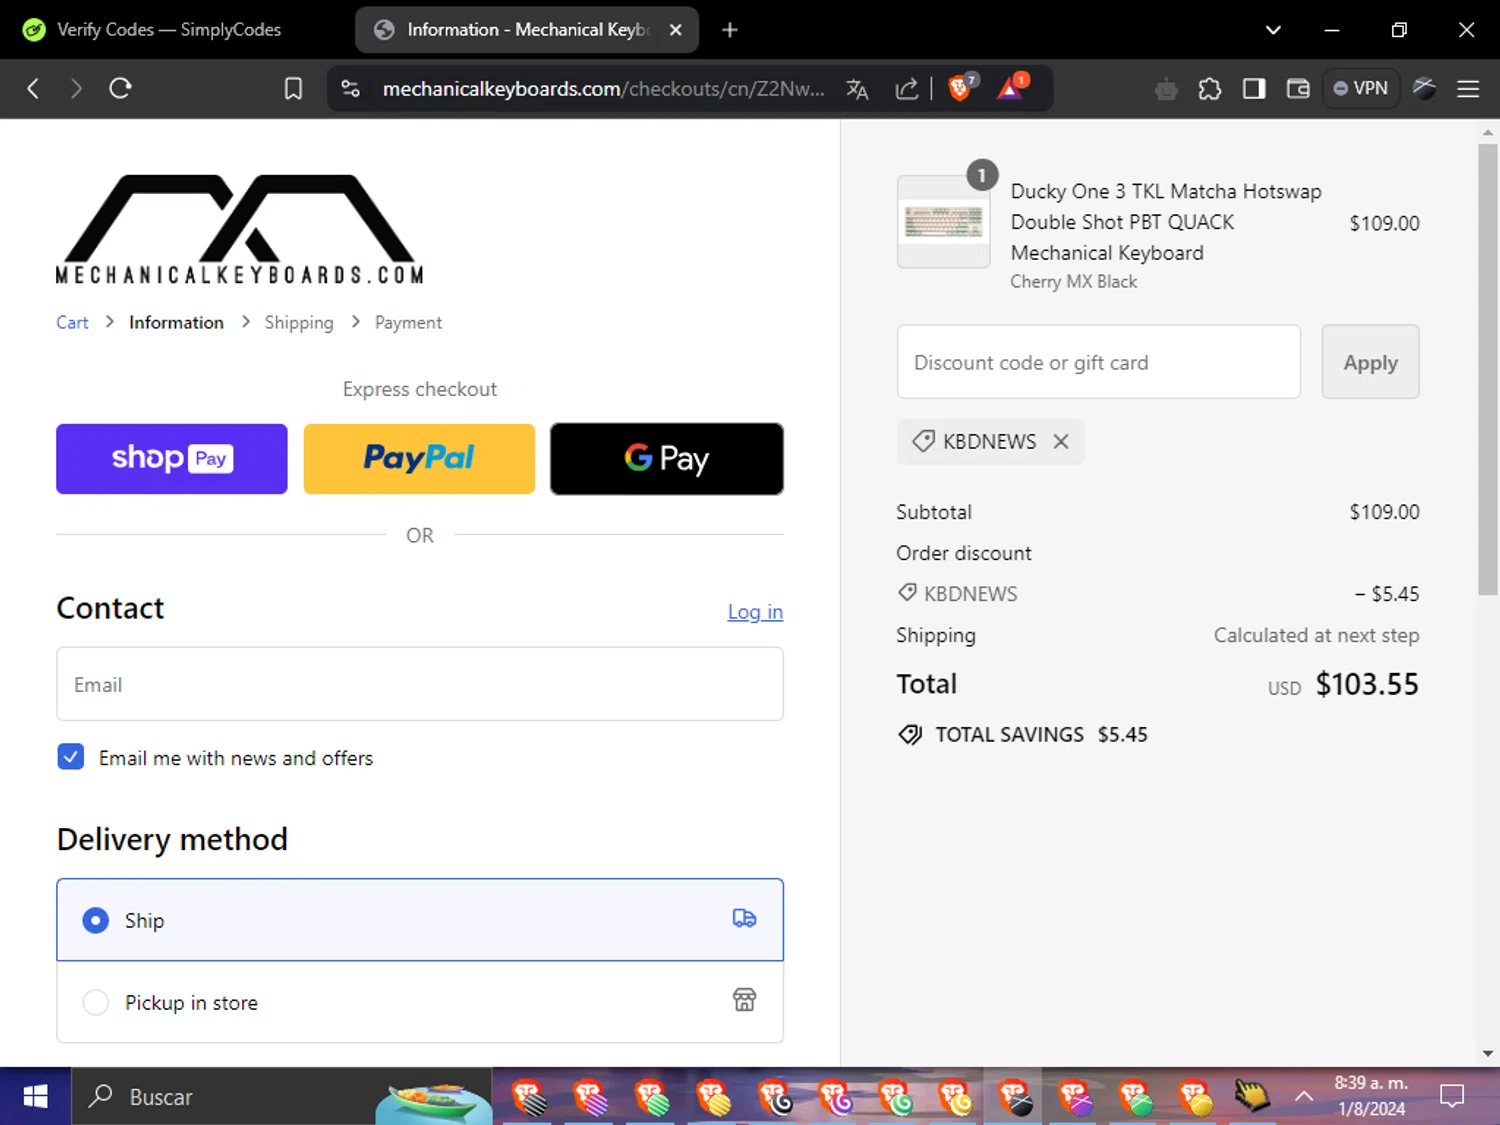Click the Shipping breadcrumb step
1500x1125 pixels.
pos(299,322)
